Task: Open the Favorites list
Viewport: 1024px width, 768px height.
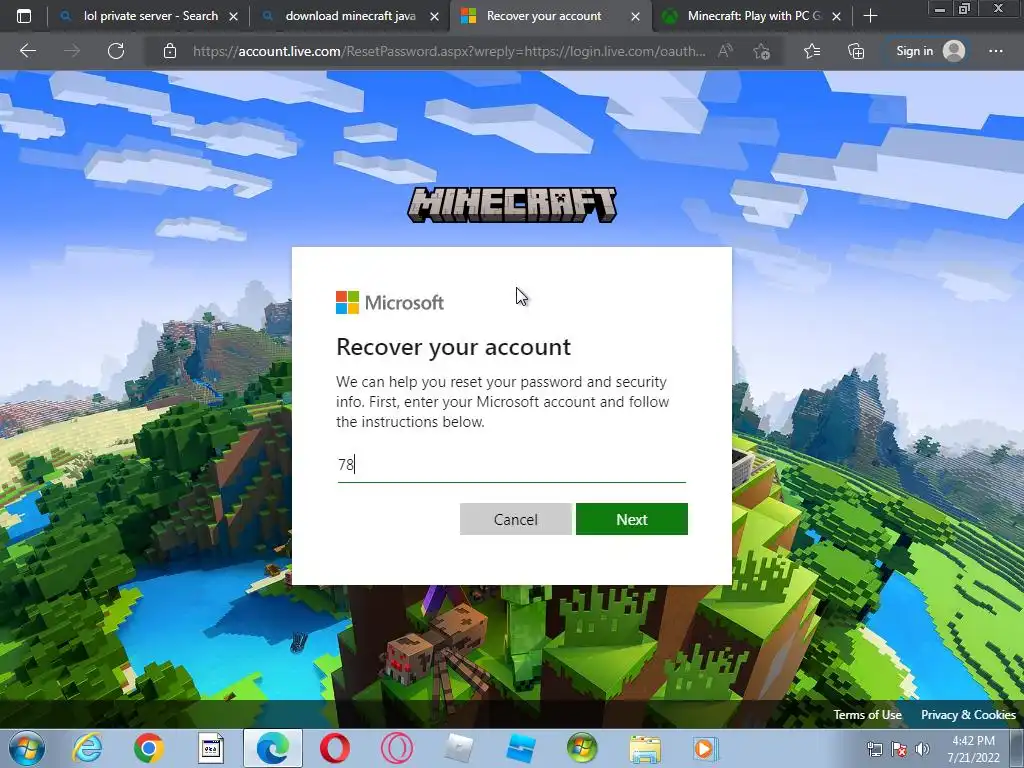Action: point(812,51)
